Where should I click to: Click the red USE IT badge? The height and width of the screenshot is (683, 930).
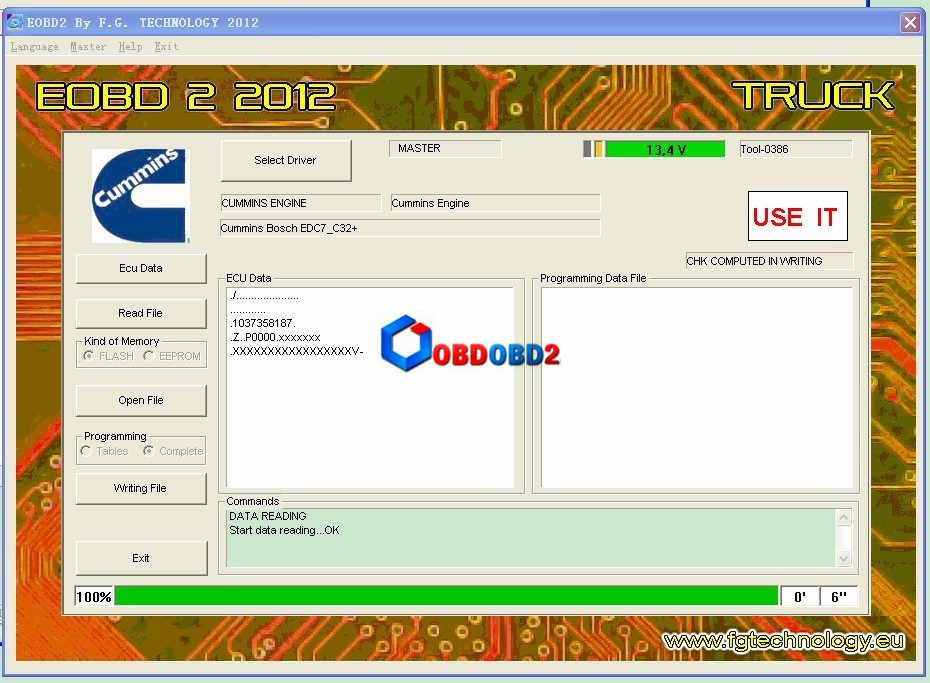click(797, 216)
